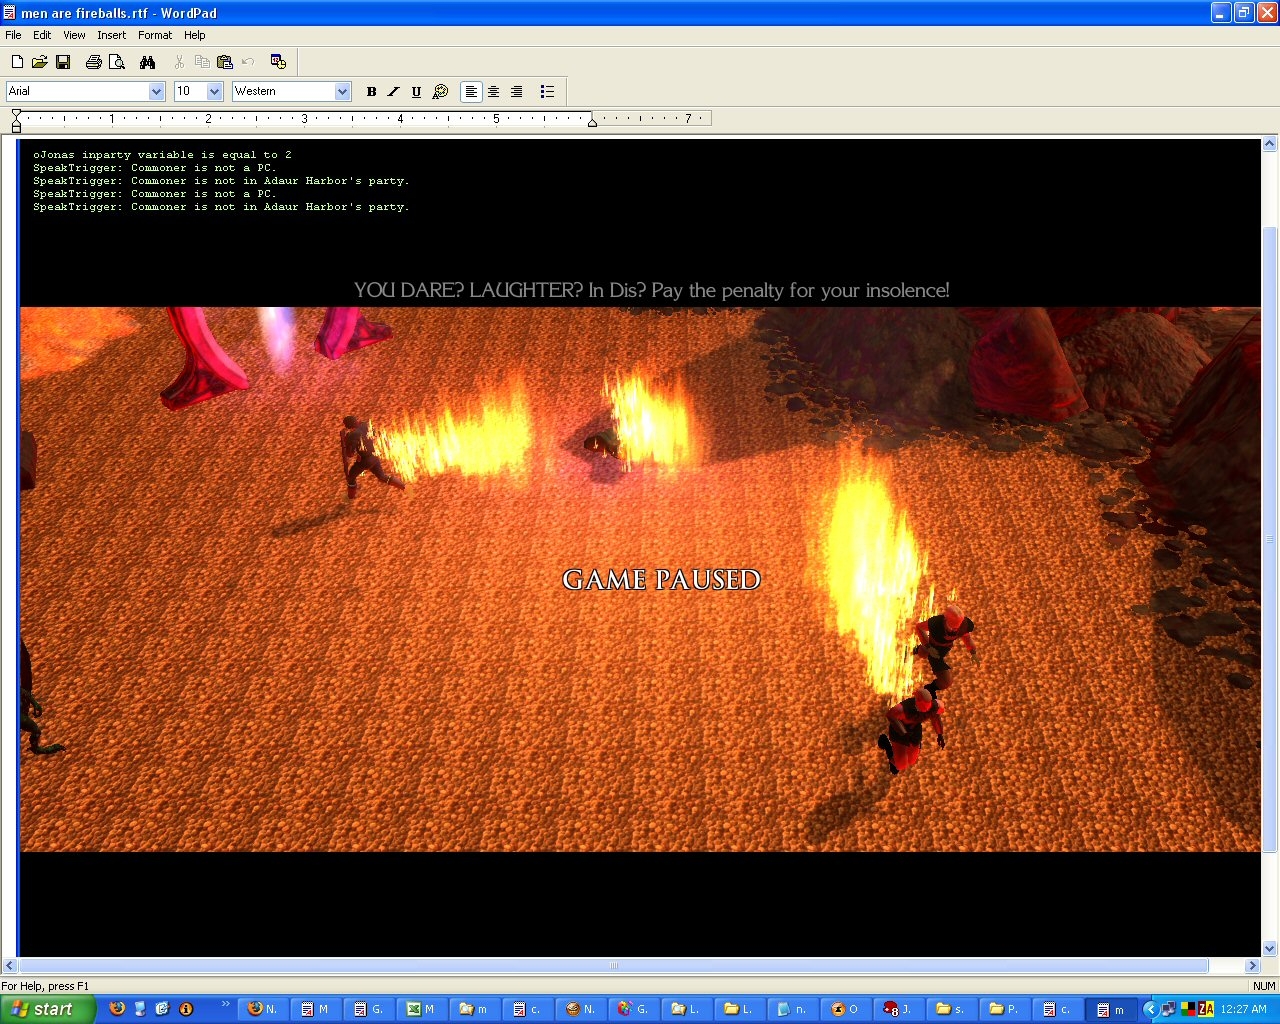This screenshot has height=1024, width=1280.
Task: Save the document using floppy disk icon
Action: [63, 62]
